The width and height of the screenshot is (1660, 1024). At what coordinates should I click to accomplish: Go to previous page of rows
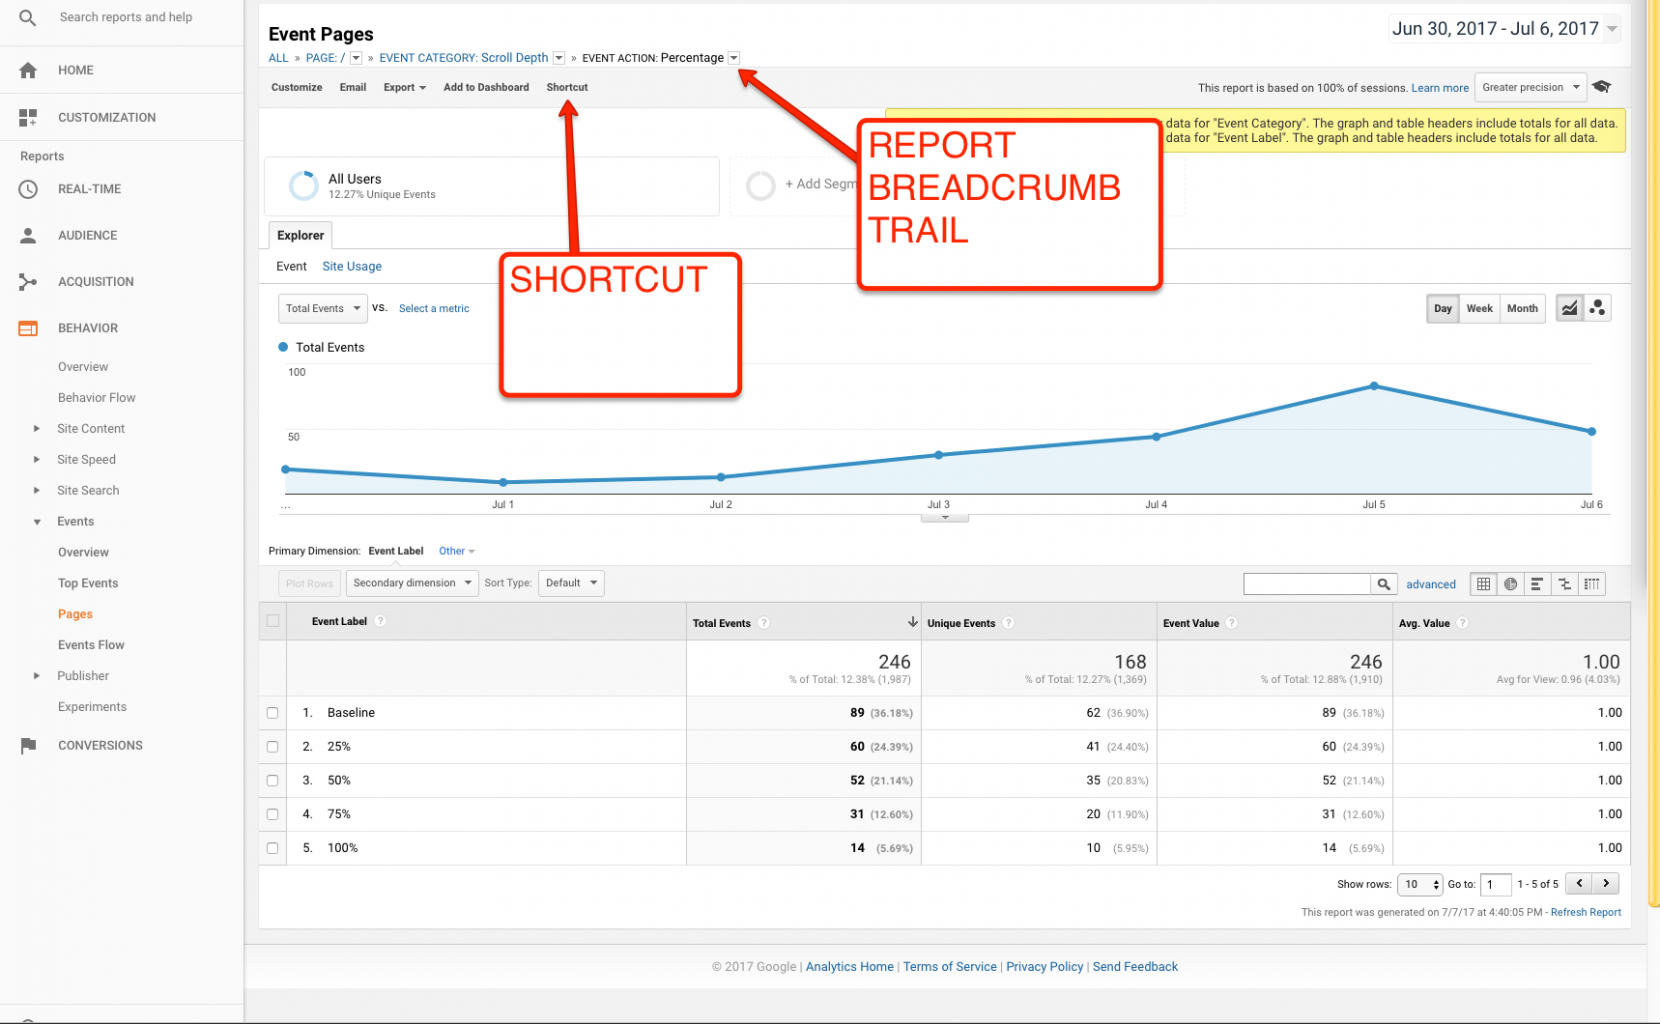pyautogui.click(x=1579, y=883)
